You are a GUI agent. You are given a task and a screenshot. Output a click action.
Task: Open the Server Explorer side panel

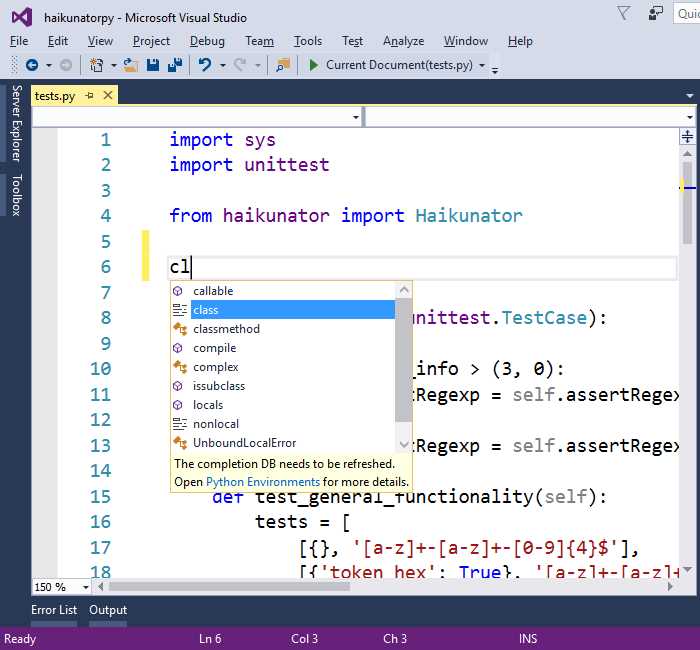tap(17, 123)
